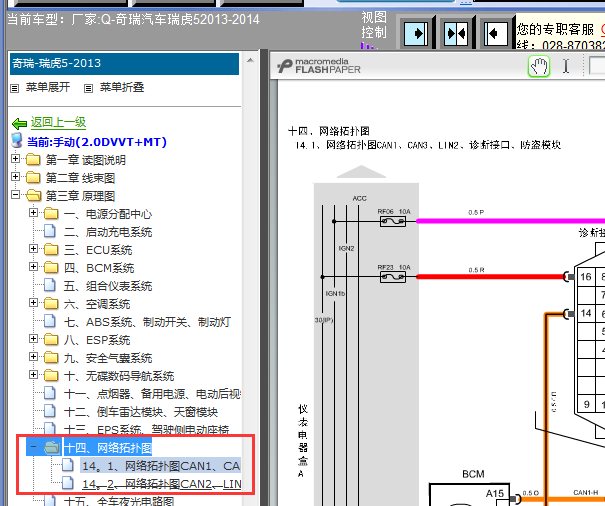
Task: Collapse the 十四、网络拓扑图 node
Action: 34,447
